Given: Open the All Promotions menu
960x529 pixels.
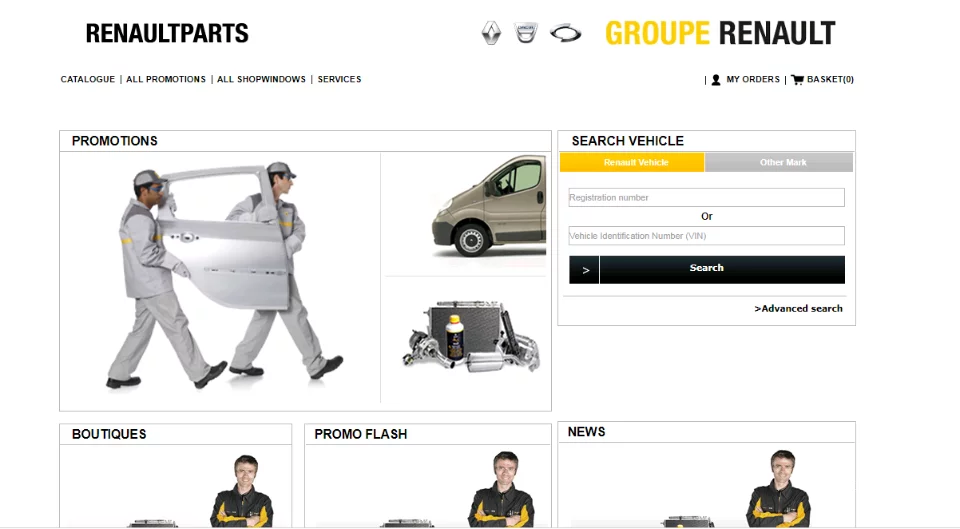Looking at the screenshot, I should 166,80.
